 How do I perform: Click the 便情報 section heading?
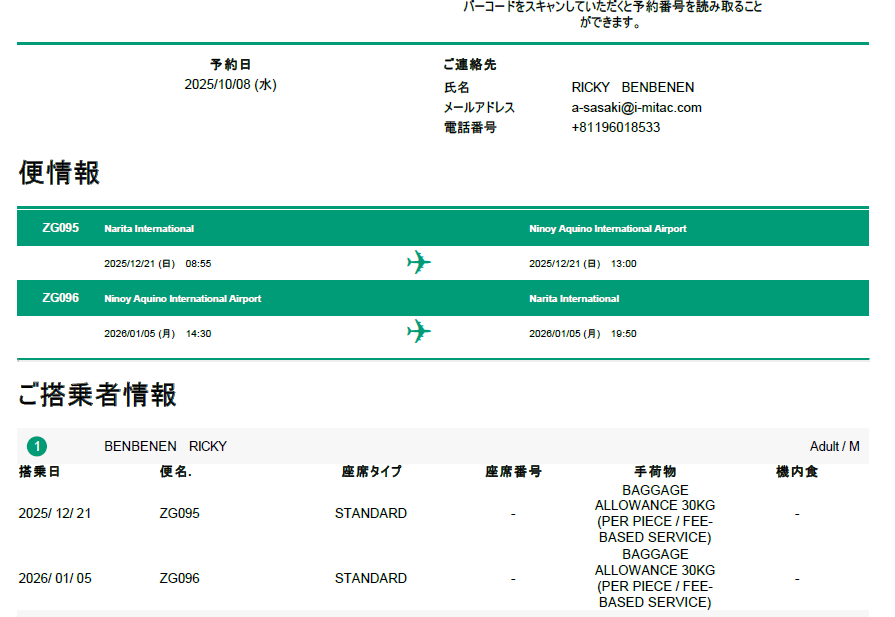59,173
